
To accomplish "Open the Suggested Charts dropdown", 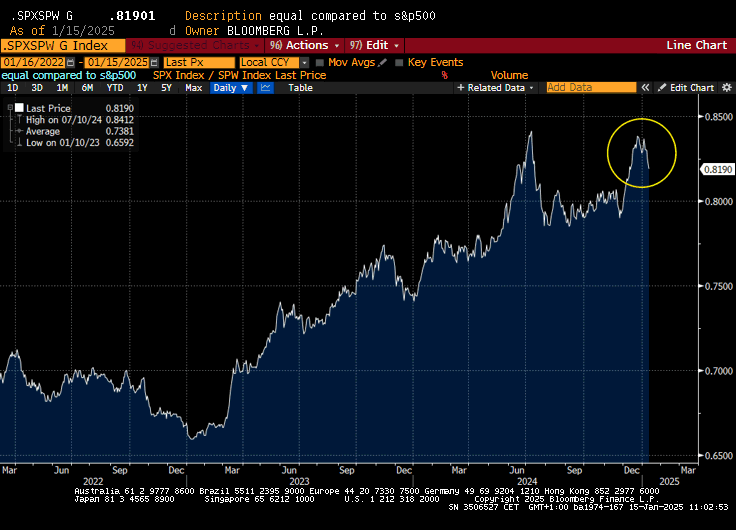I will pos(195,46).
